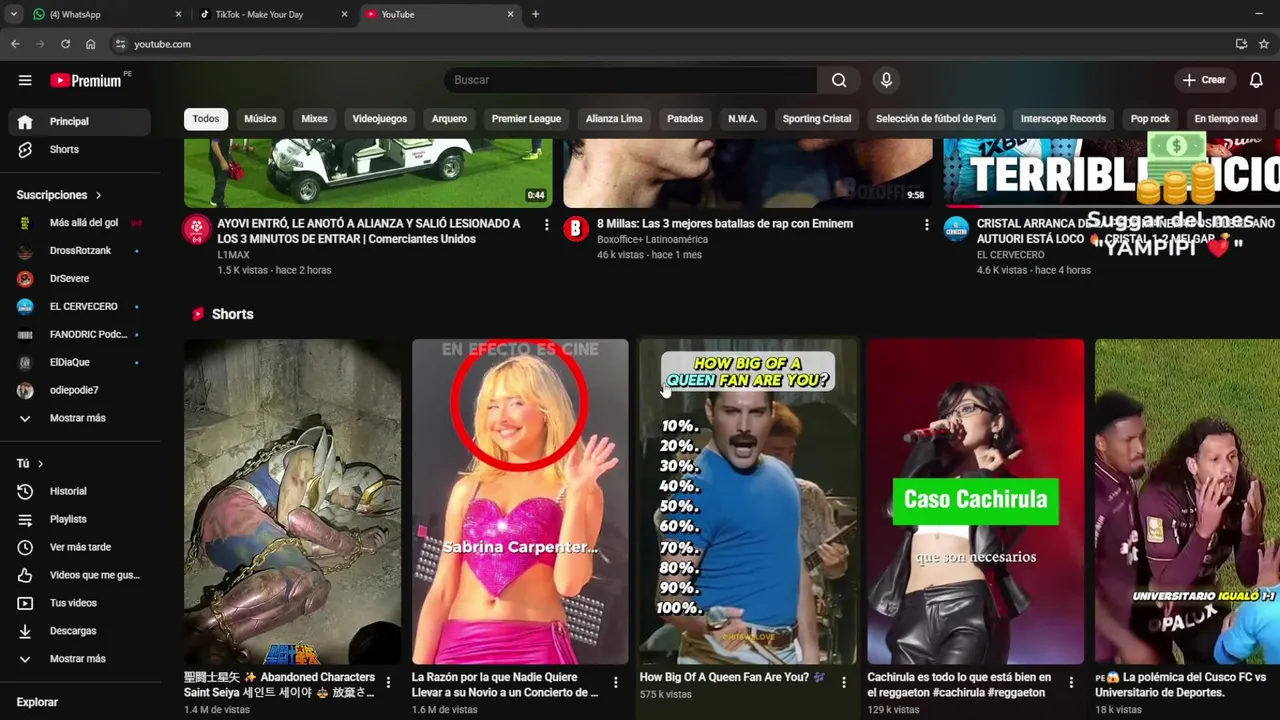Expand Mostrar más under Tú section
This screenshot has width=1280, height=720.
(80, 659)
